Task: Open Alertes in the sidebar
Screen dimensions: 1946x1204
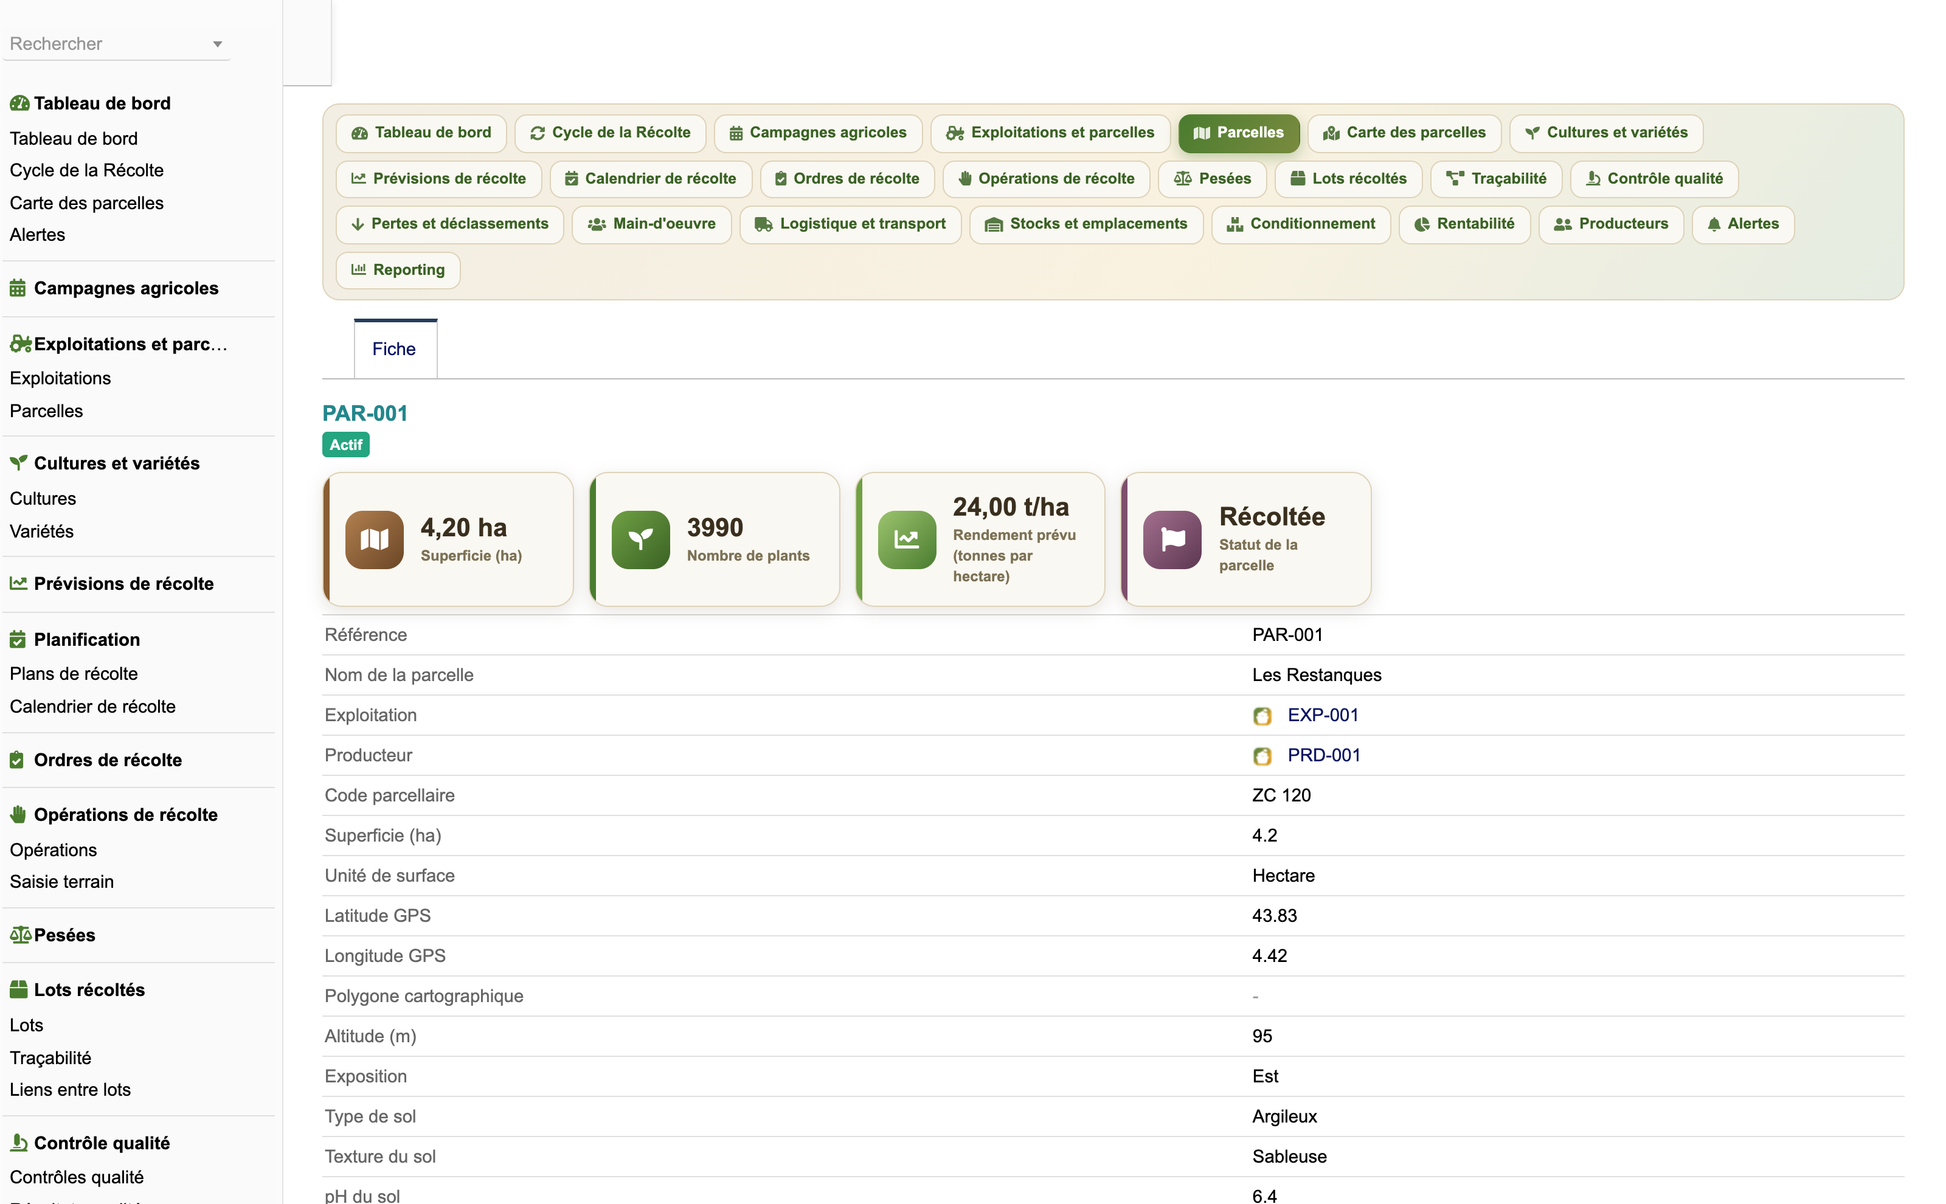Action: [38, 235]
